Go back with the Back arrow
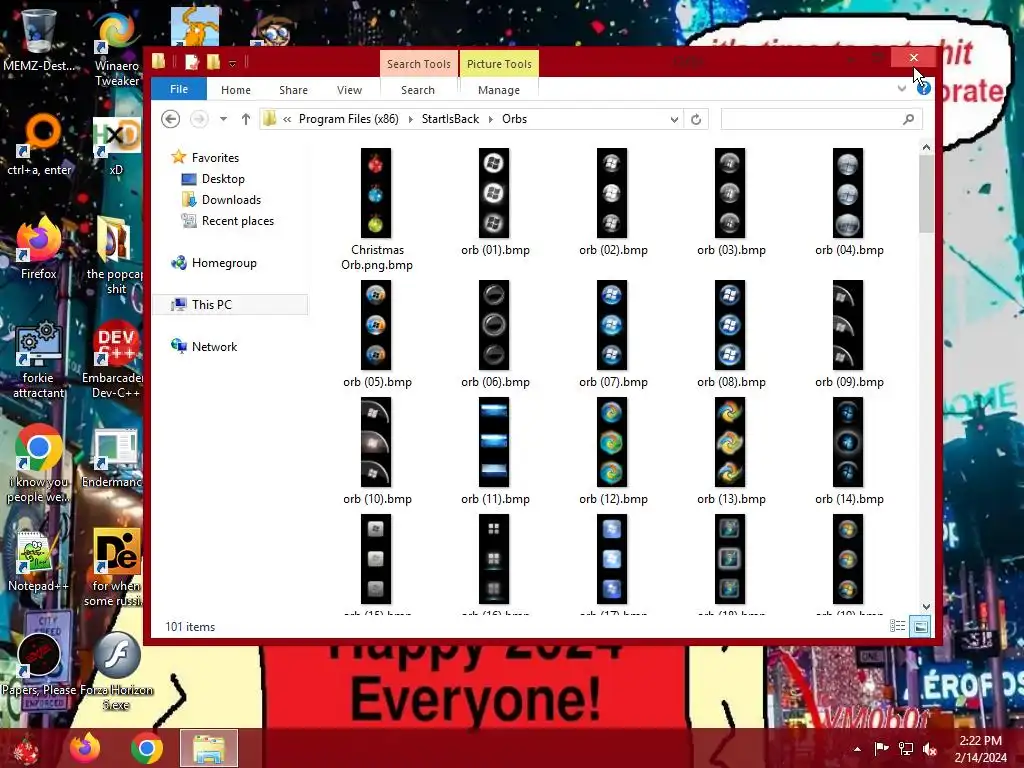The image size is (1024, 768). (170, 119)
